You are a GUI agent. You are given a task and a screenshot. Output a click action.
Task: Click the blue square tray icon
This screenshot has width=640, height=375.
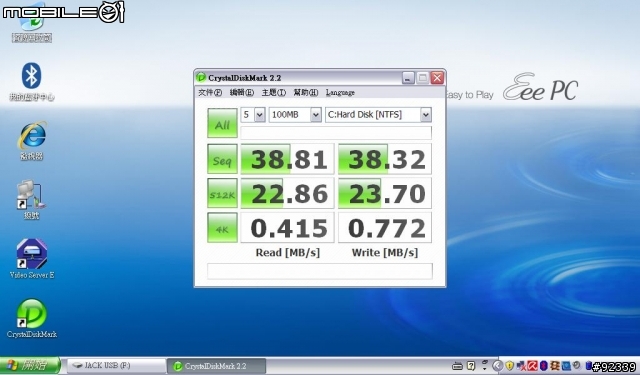(x=566, y=366)
